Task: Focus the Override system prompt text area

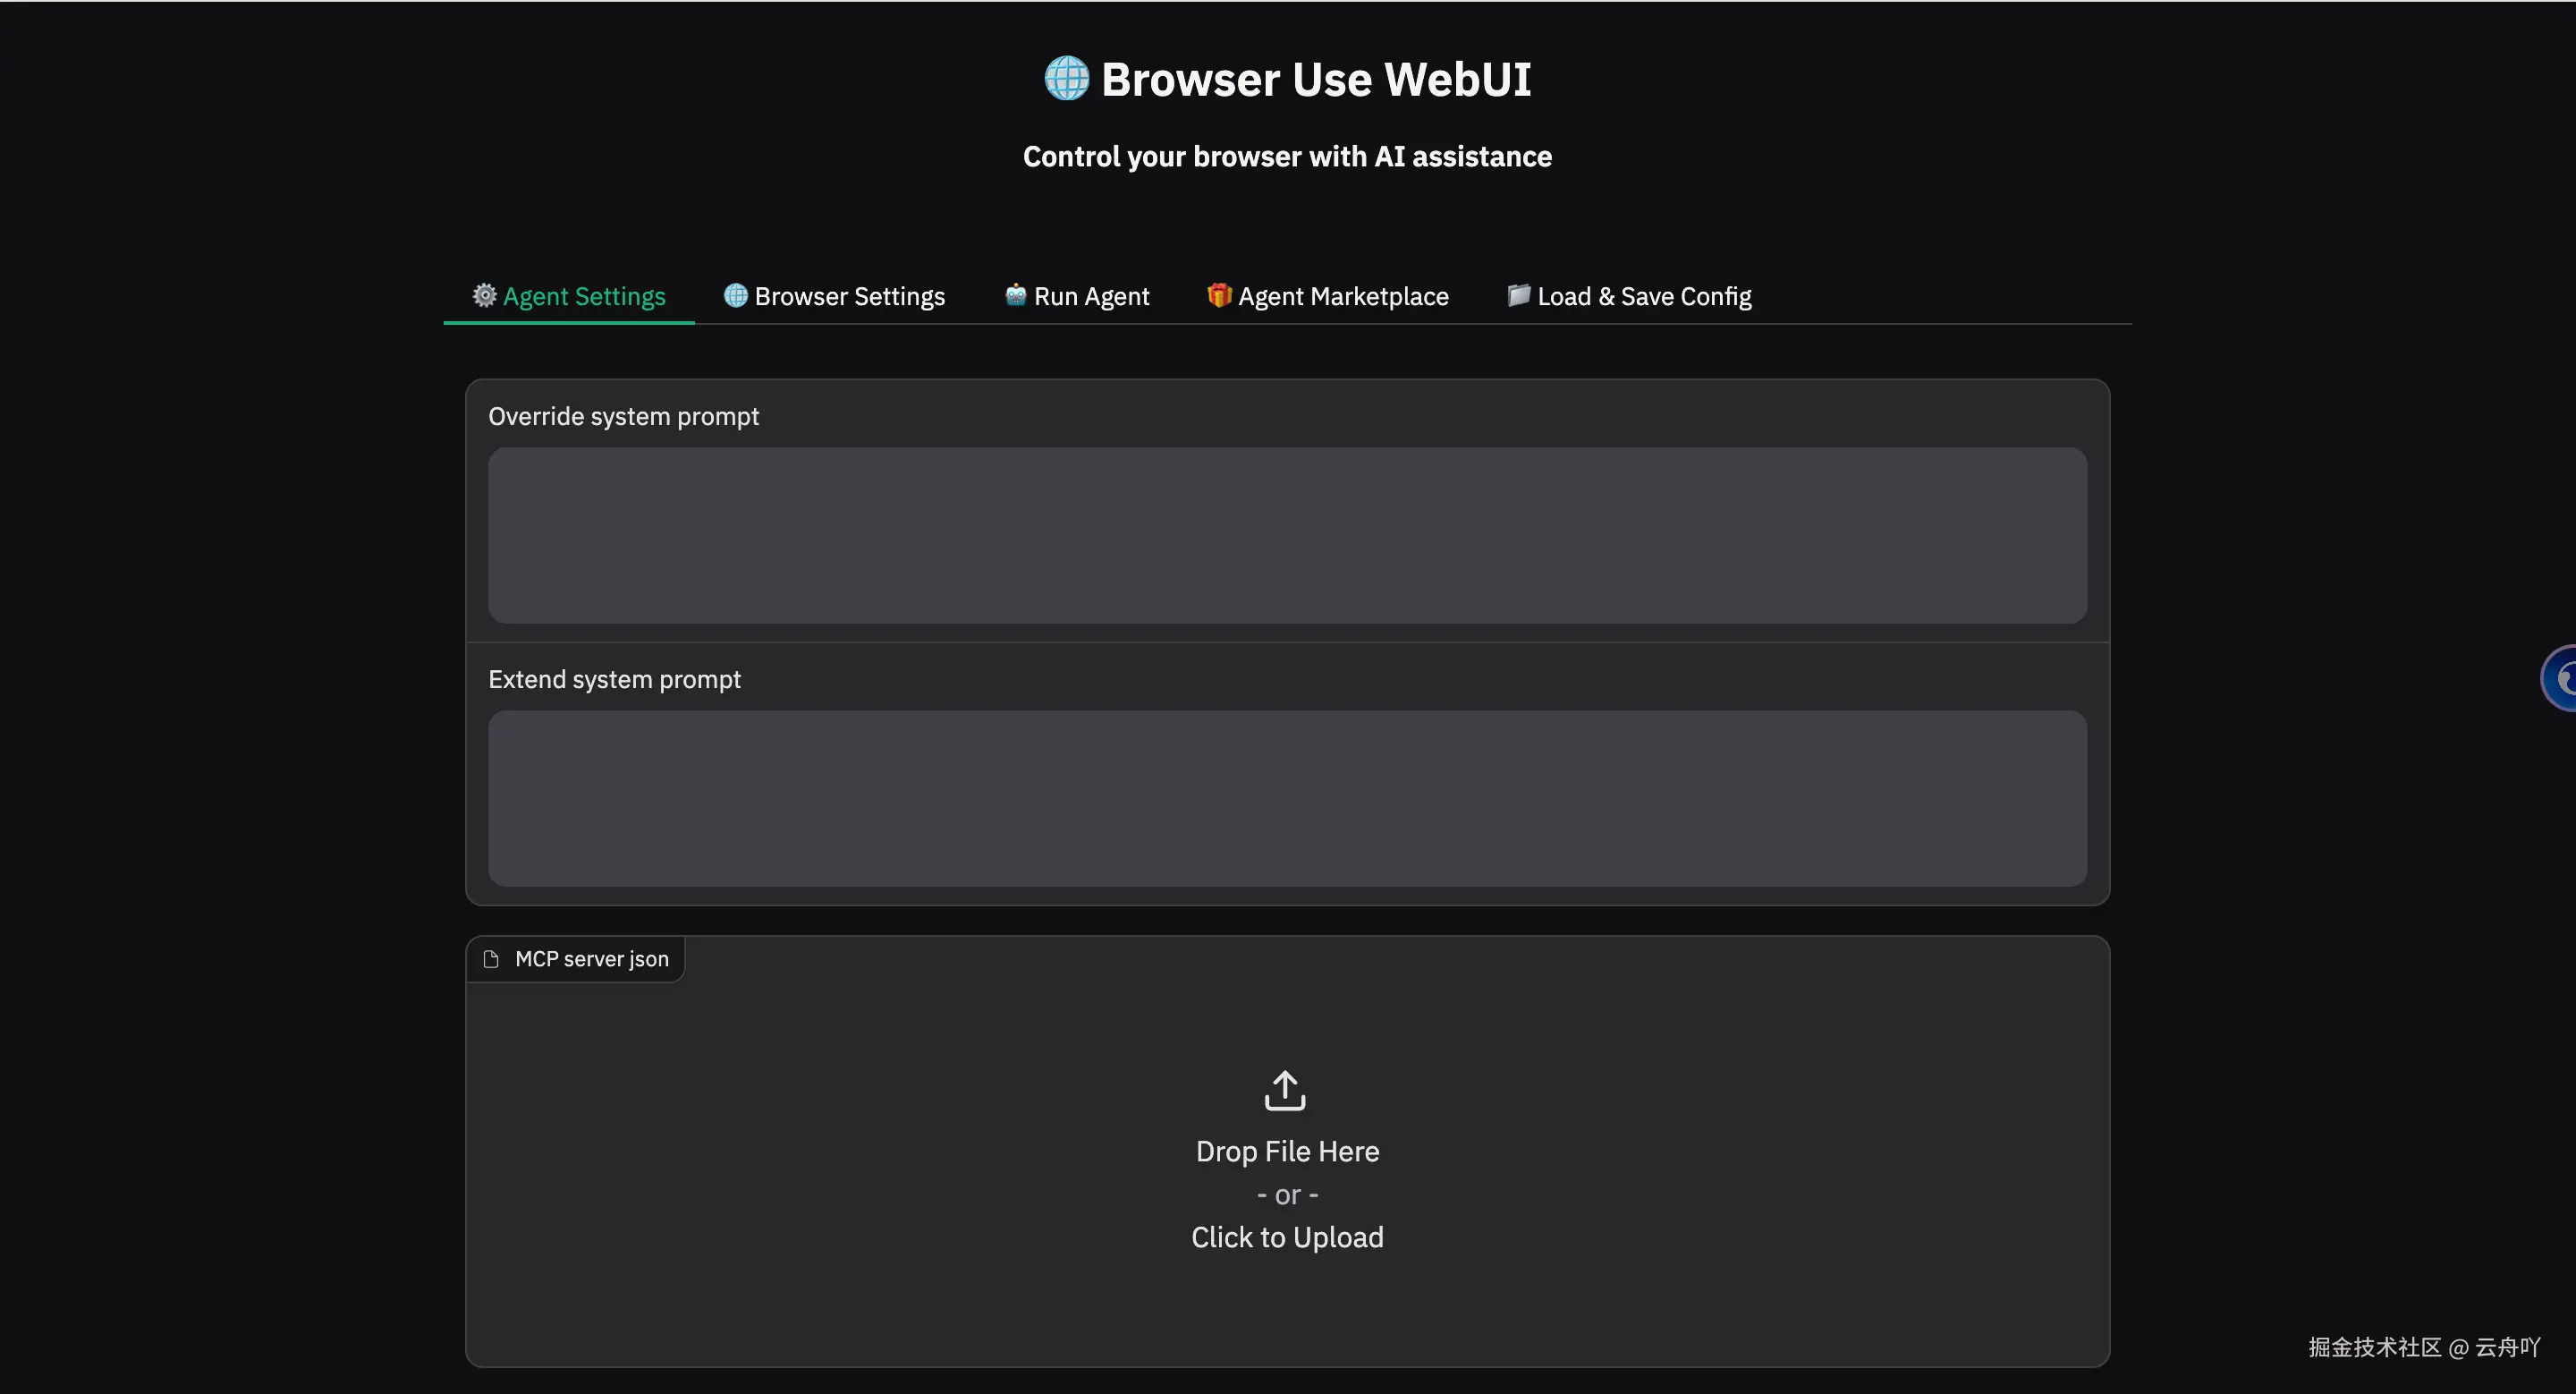Action: coord(1287,535)
